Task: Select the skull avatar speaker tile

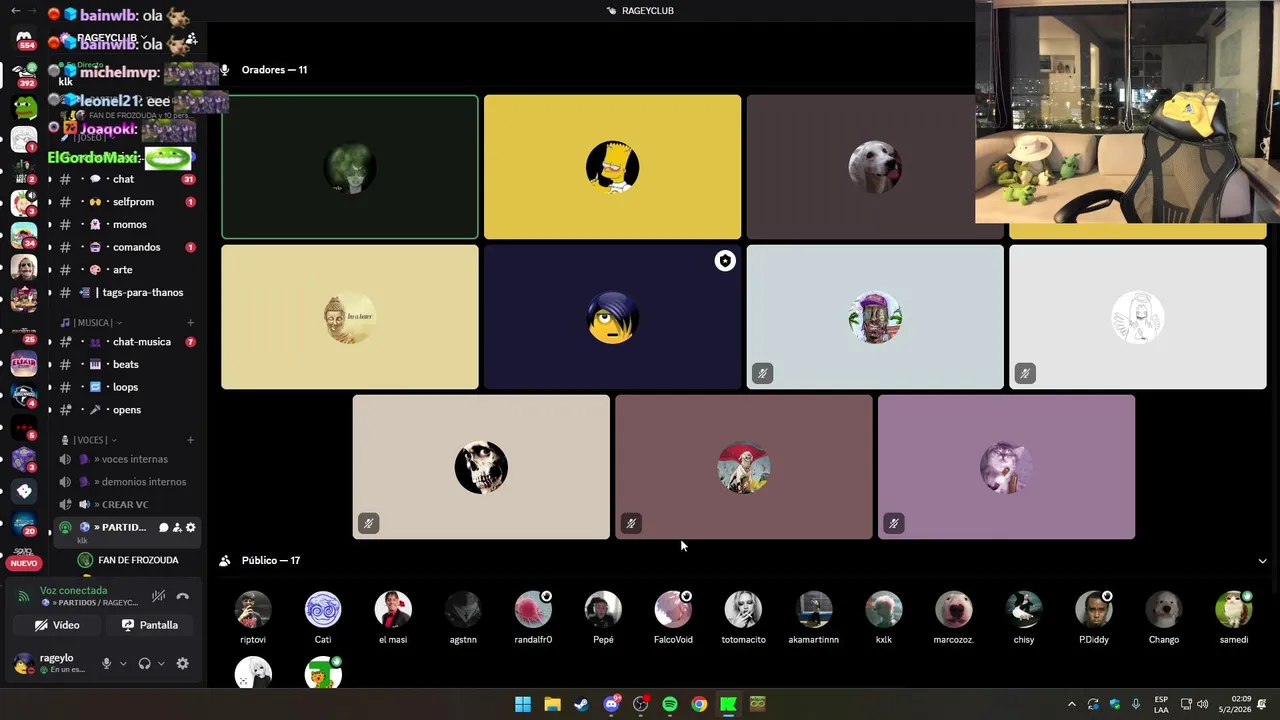Action: (481, 467)
